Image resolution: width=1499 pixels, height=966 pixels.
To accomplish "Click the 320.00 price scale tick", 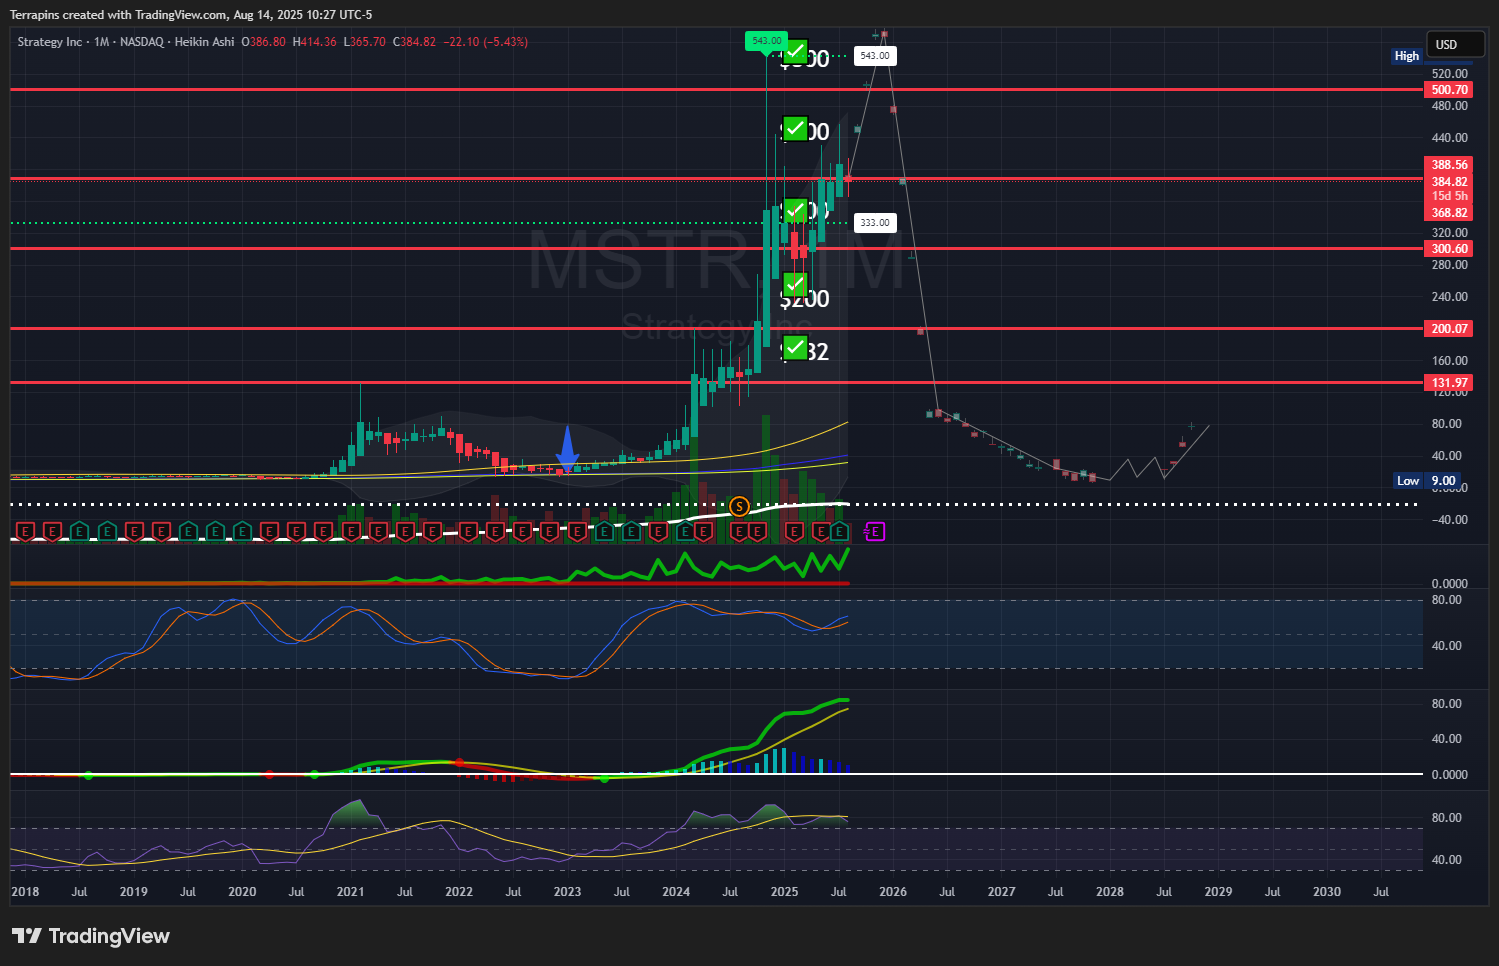I will (x=1449, y=233).
